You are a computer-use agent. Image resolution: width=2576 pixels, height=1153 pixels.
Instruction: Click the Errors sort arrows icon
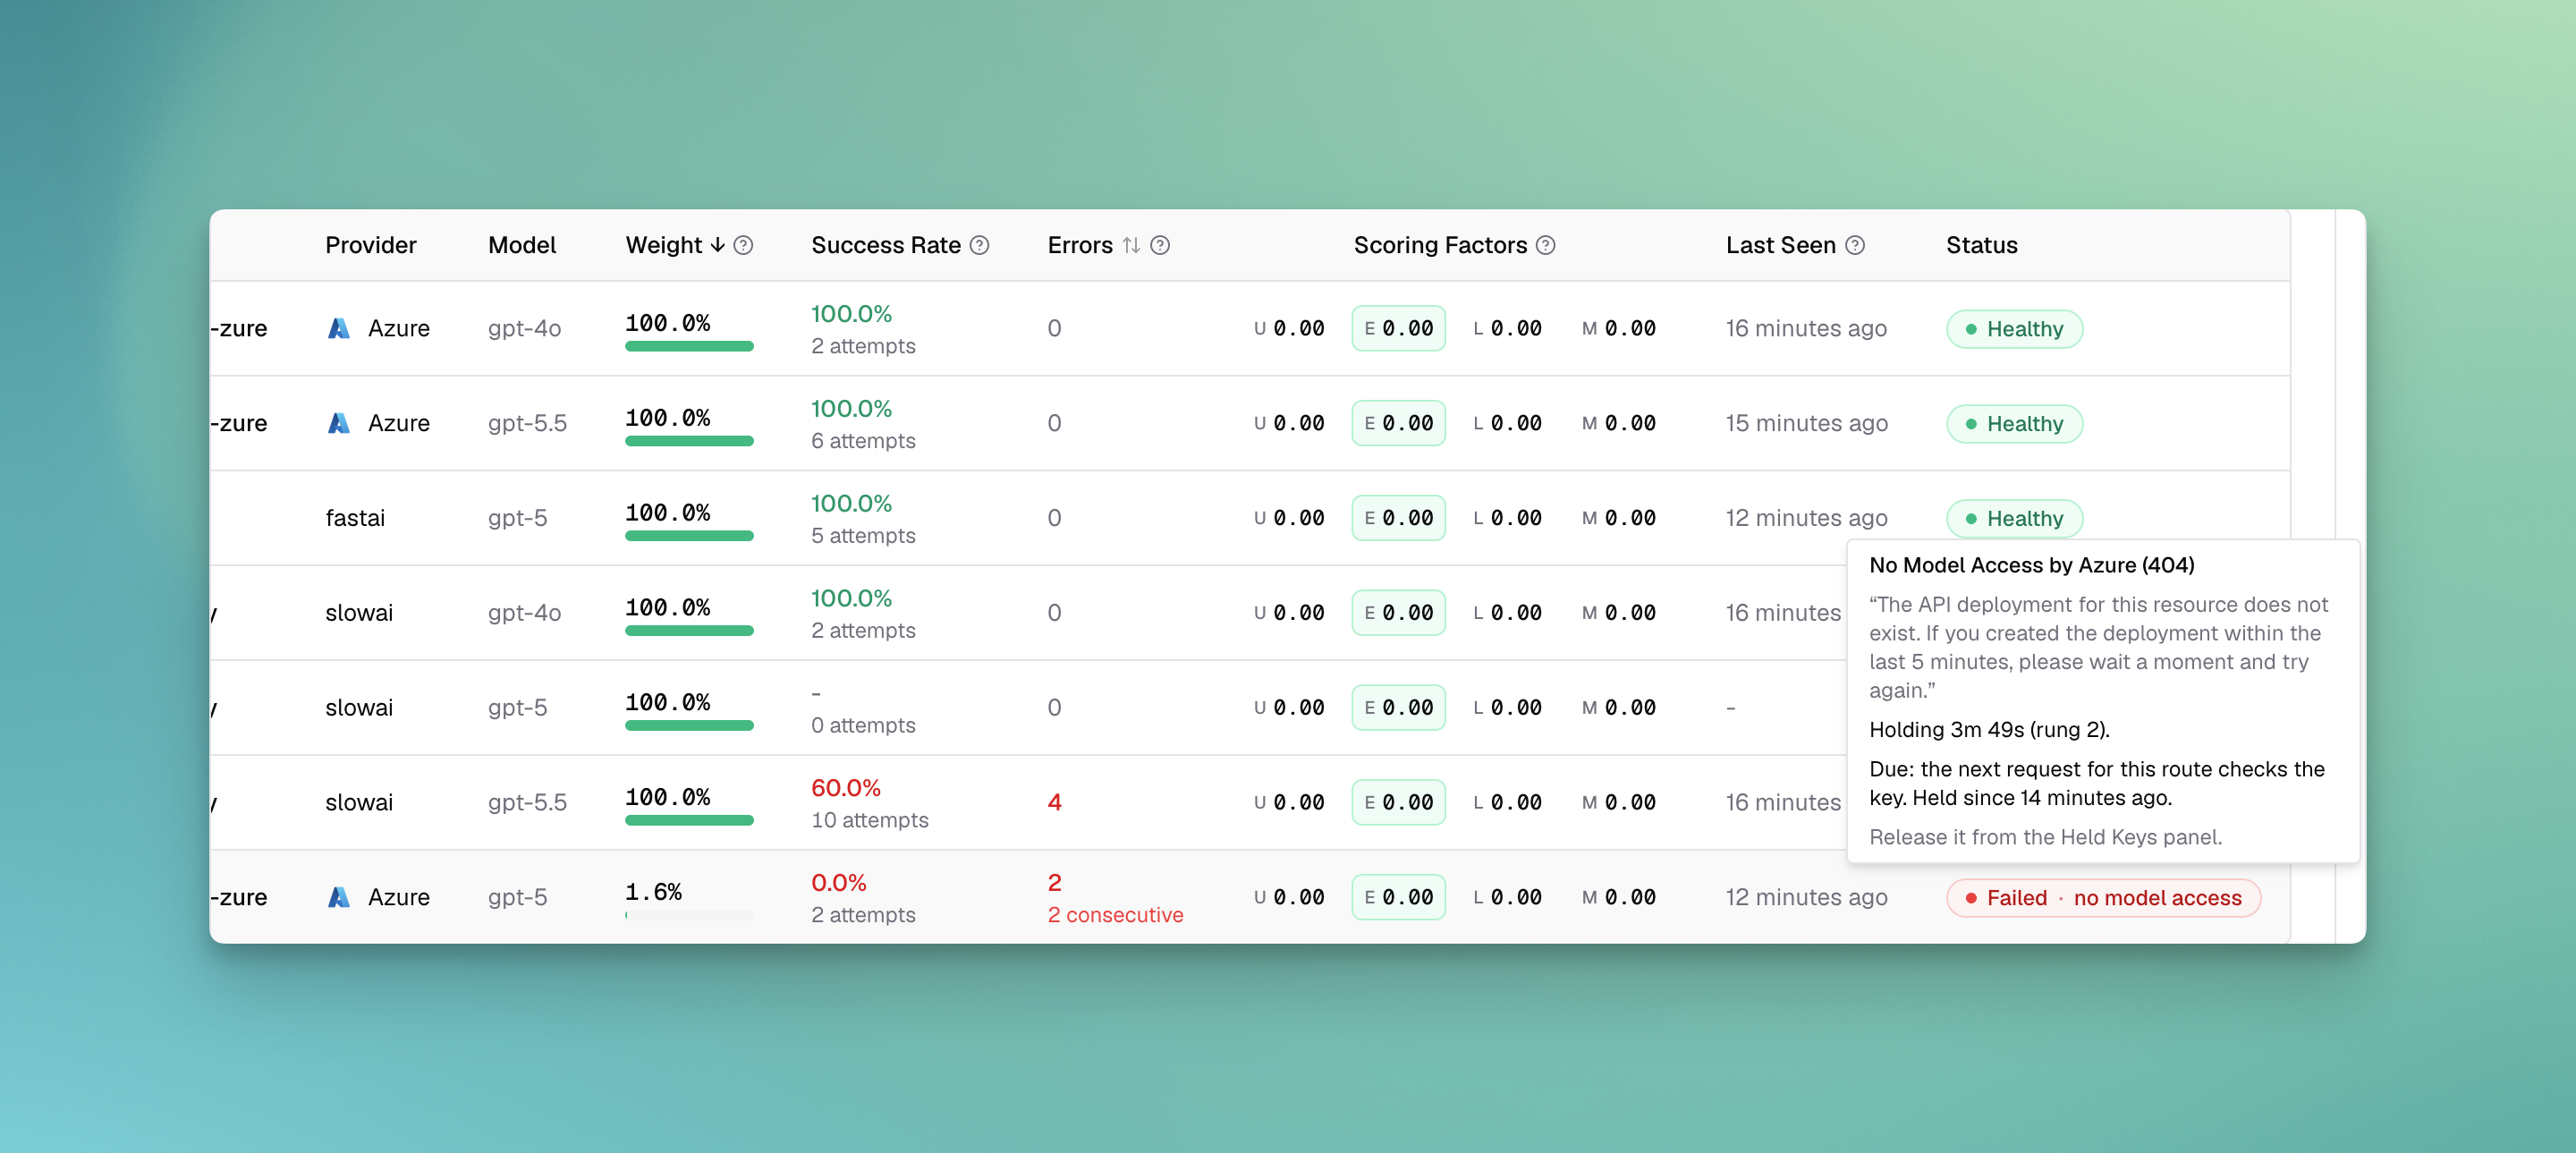1131,245
